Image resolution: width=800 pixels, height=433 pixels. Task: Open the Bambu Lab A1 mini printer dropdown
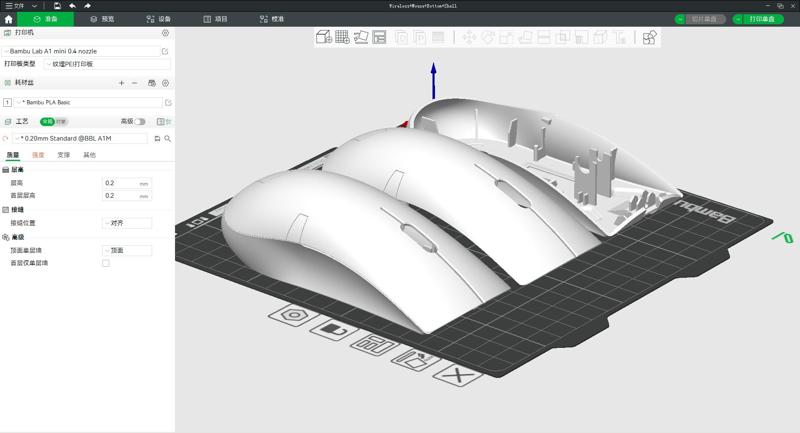[84, 49]
